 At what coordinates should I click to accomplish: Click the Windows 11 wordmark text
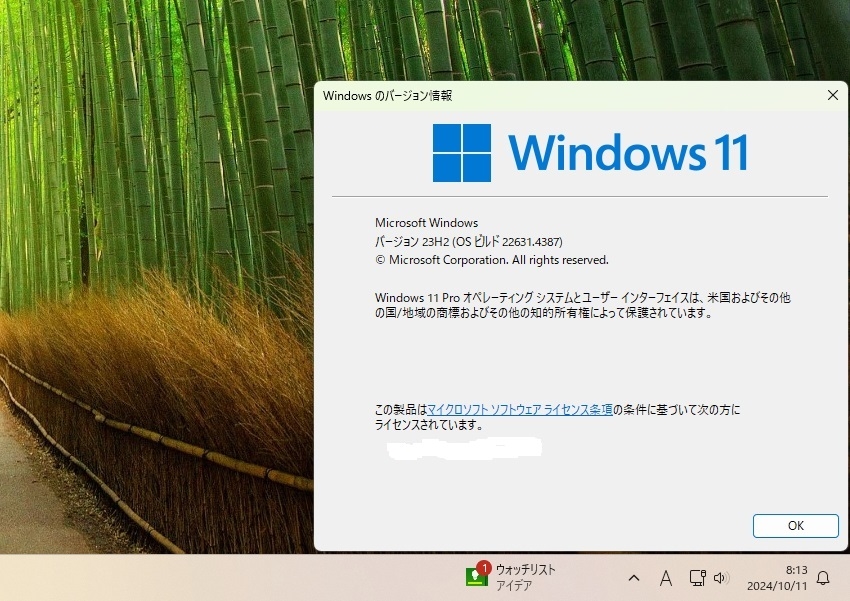pyautogui.click(x=629, y=153)
